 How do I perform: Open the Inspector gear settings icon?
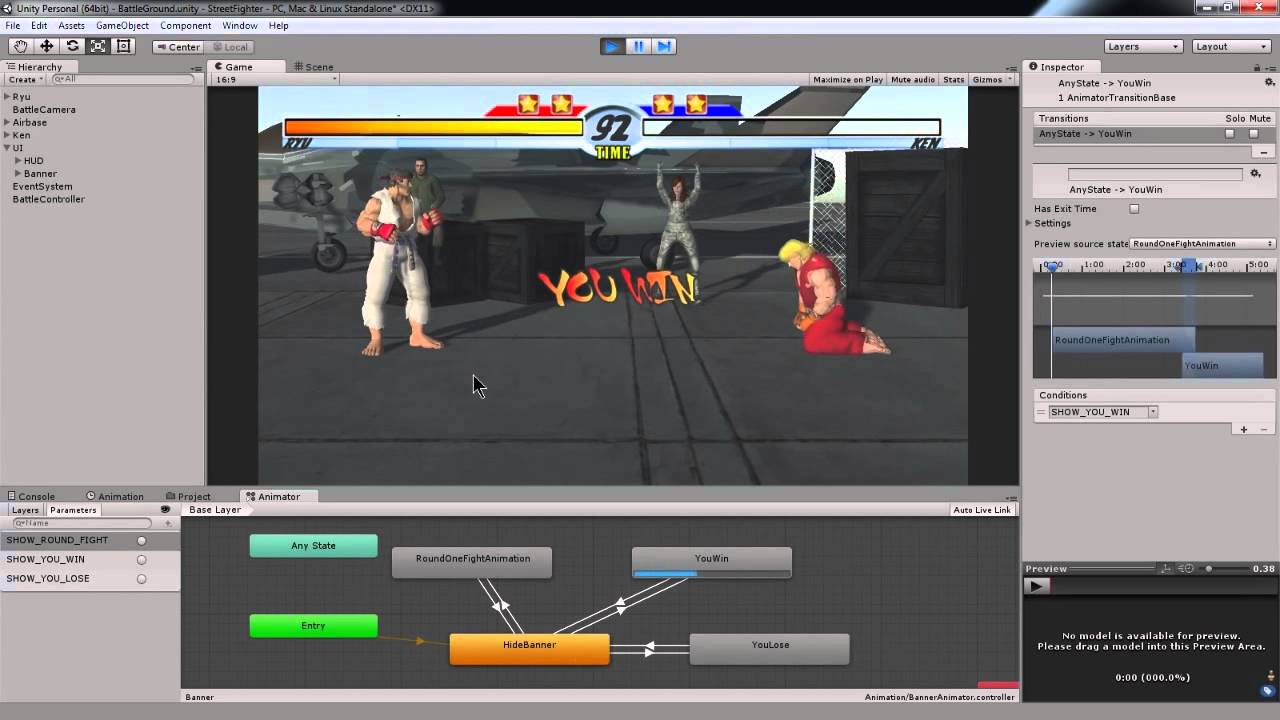(x=1269, y=83)
